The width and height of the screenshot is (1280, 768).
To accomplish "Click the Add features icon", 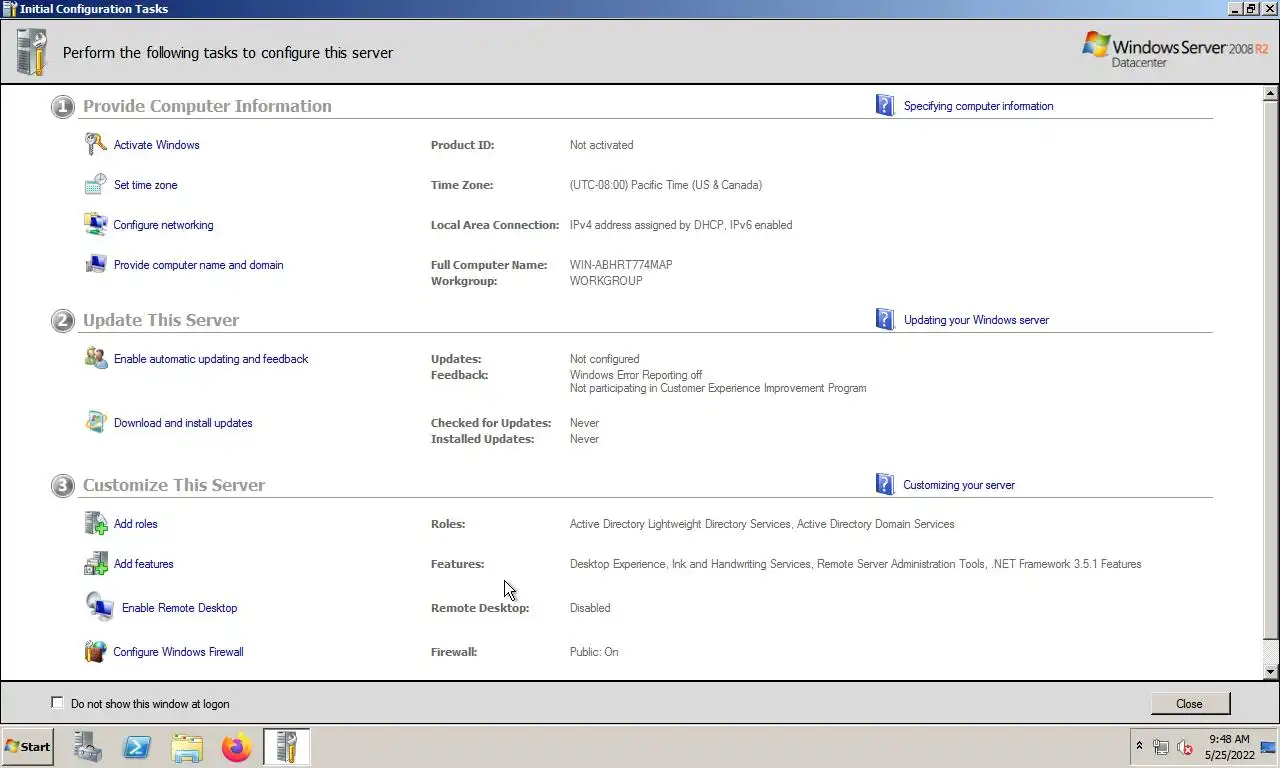I will 95,563.
